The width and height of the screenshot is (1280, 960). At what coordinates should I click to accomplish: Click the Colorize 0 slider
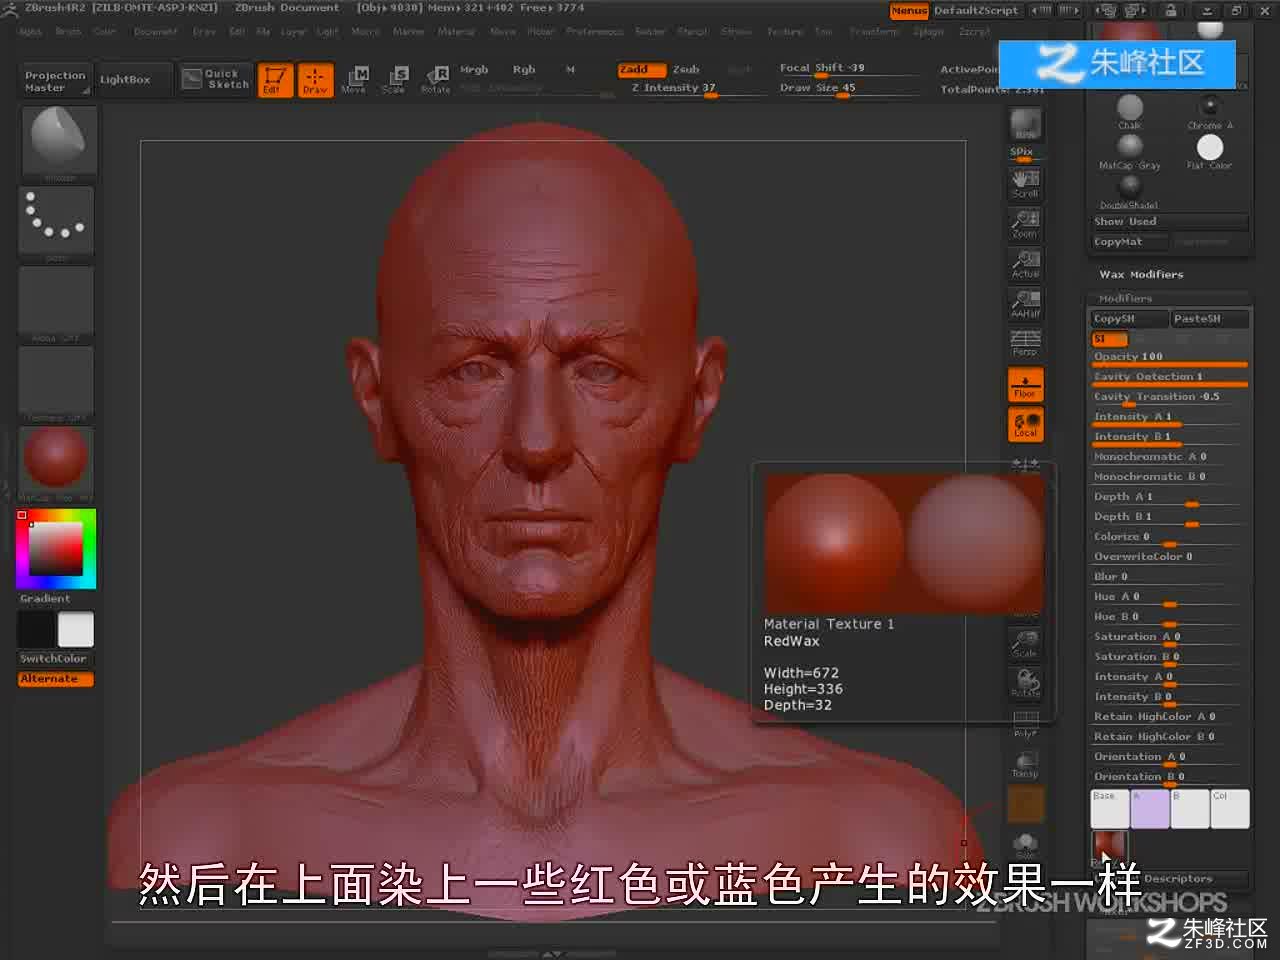point(1170,537)
